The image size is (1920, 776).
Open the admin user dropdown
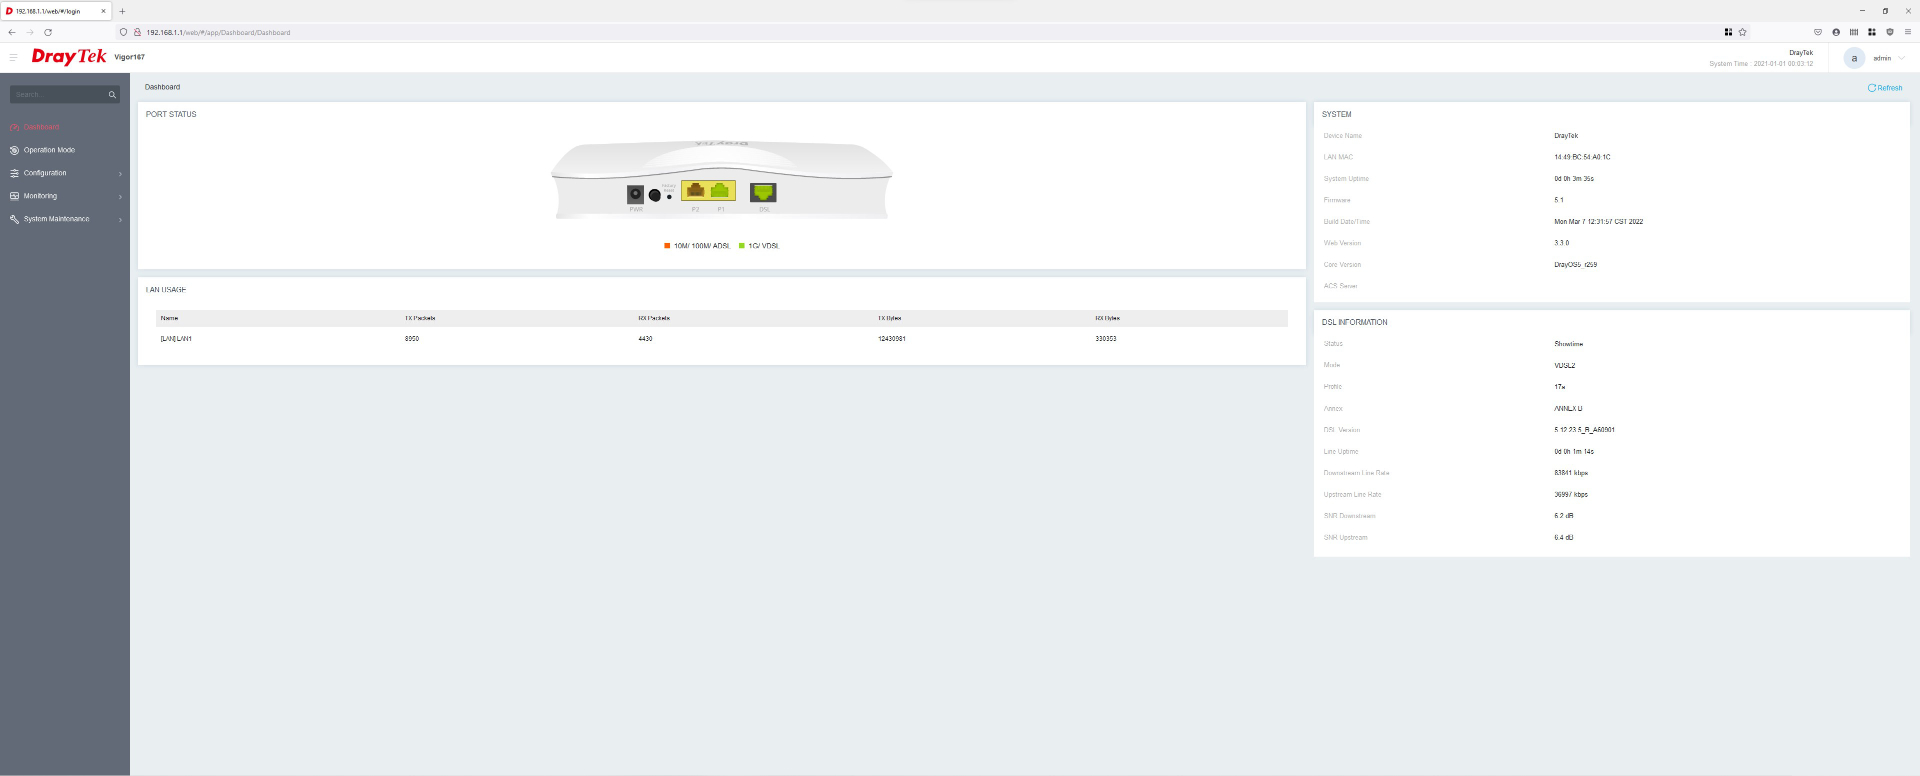click(x=1902, y=58)
